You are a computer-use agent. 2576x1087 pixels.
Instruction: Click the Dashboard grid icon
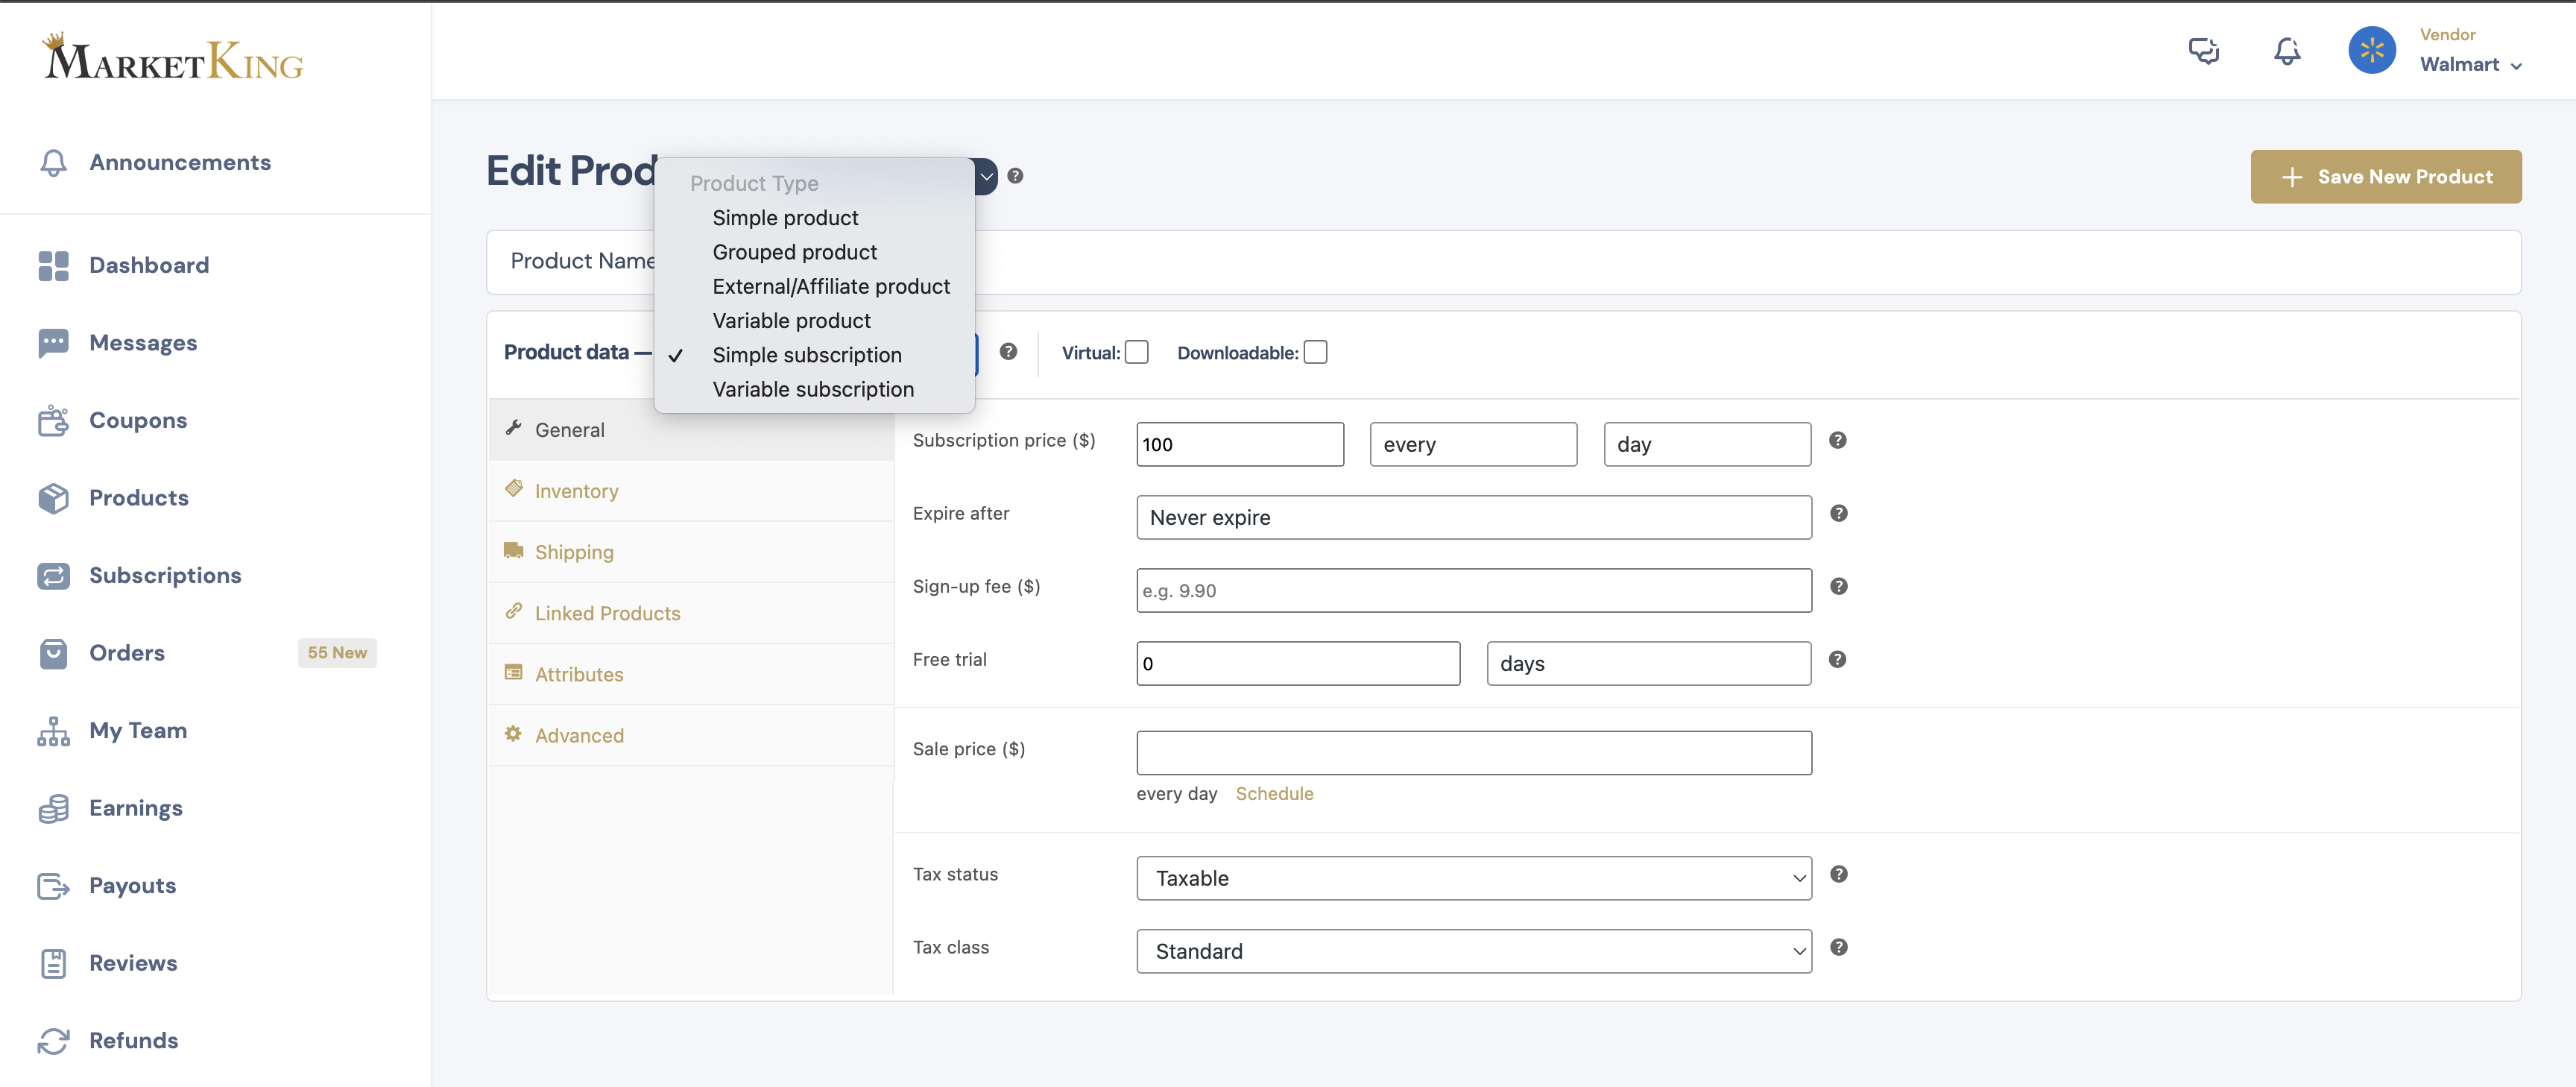(x=53, y=266)
